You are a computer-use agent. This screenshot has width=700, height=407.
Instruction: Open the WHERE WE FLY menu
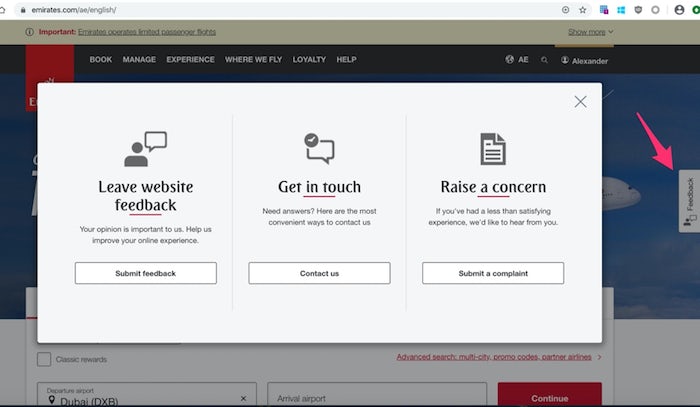coord(253,60)
